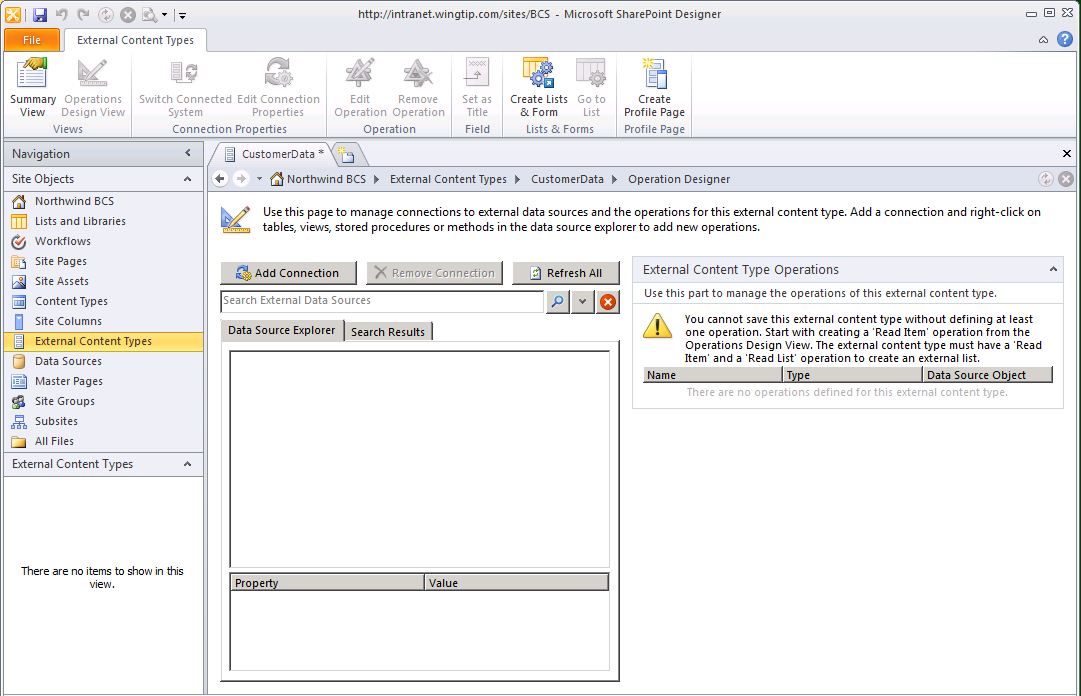
Task: Open Edit Connection Properties
Action: [x=278, y=88]
